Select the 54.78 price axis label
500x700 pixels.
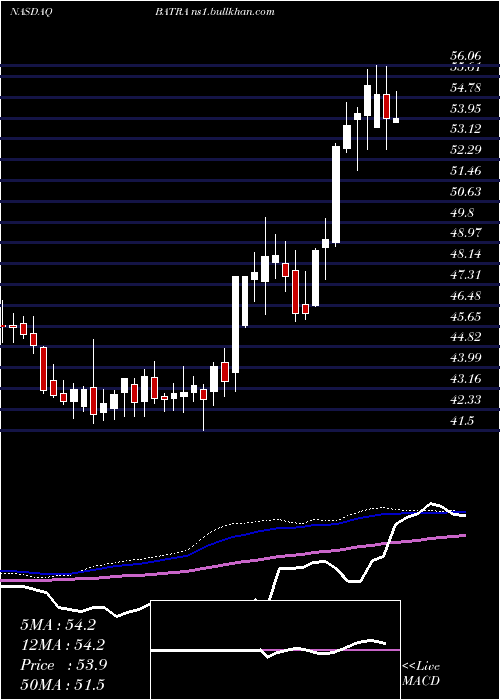point(466,88)
